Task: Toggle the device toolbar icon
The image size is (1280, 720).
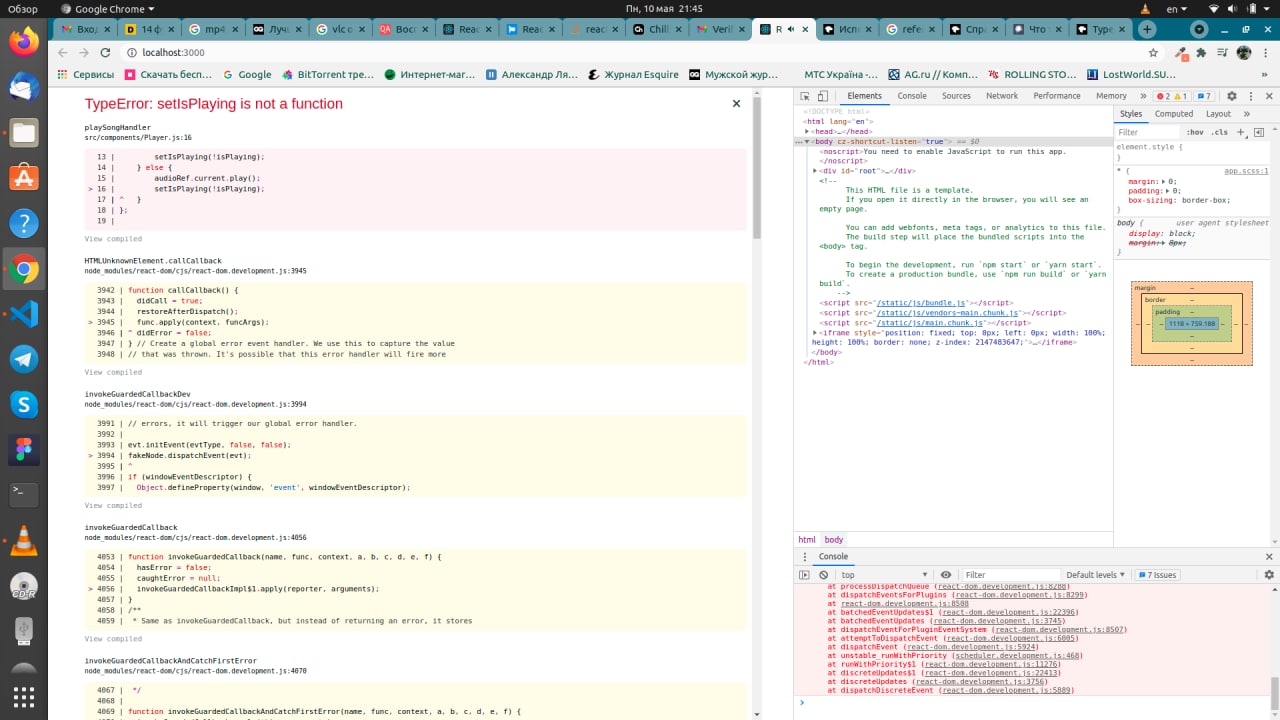Action: (822, 96)
